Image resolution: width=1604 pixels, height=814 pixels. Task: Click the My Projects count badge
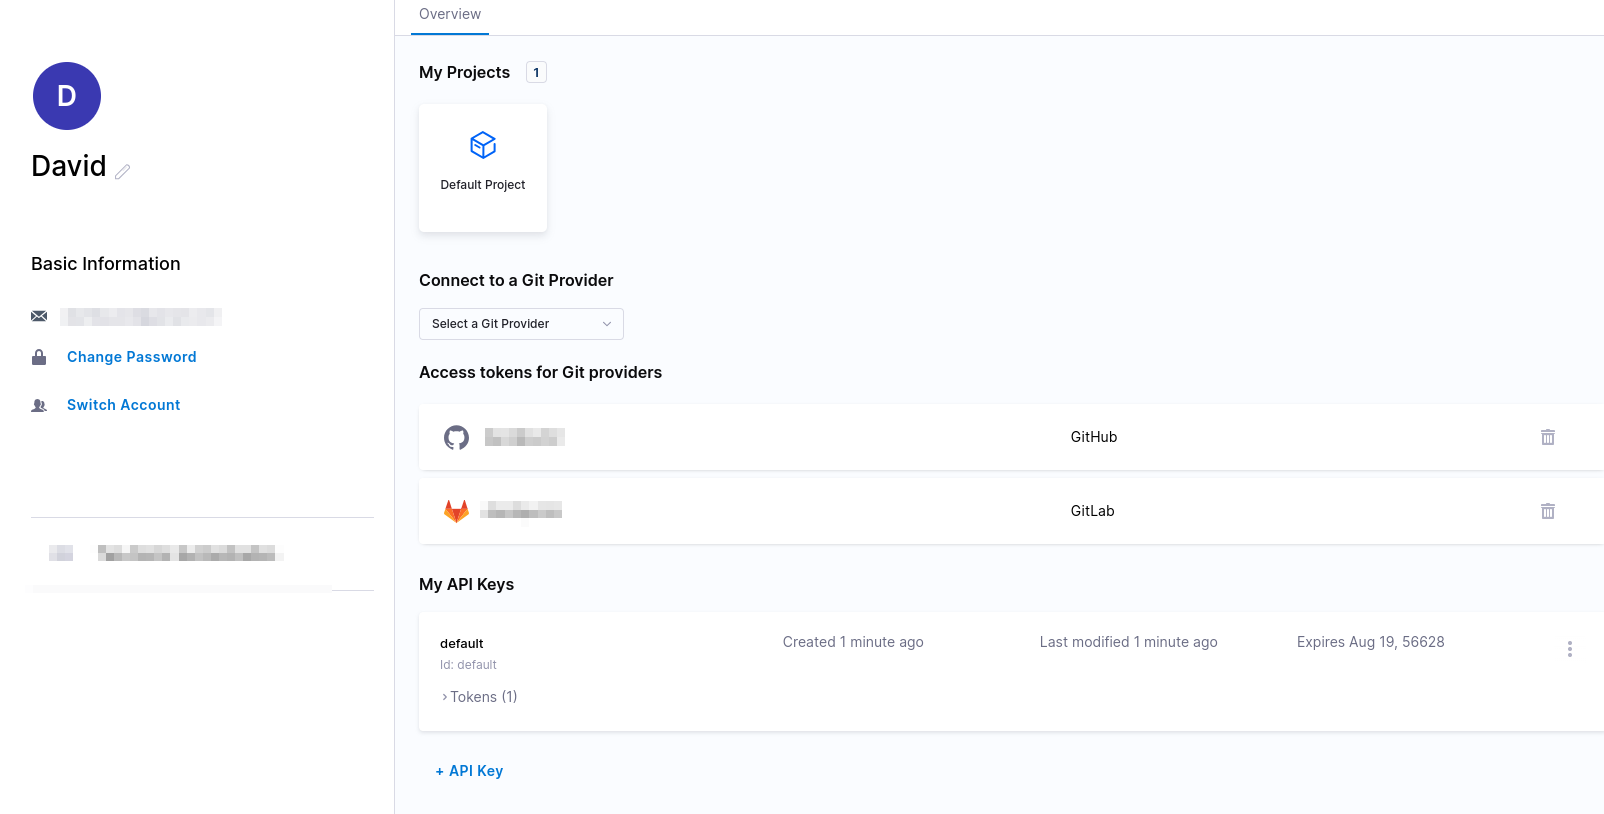pyautogui.click(x=536, y=72)
